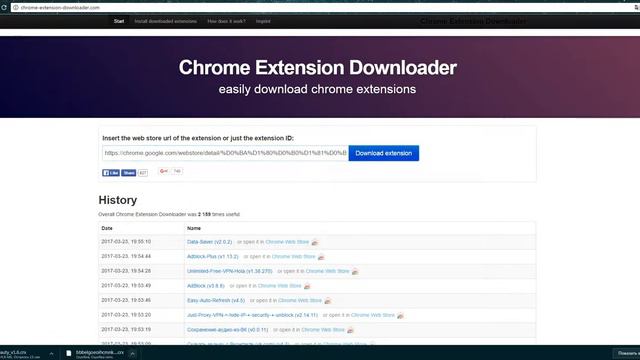Open Install downloaded extensions nav item
This screenshot has height=360, width=640.
[165, 21]
